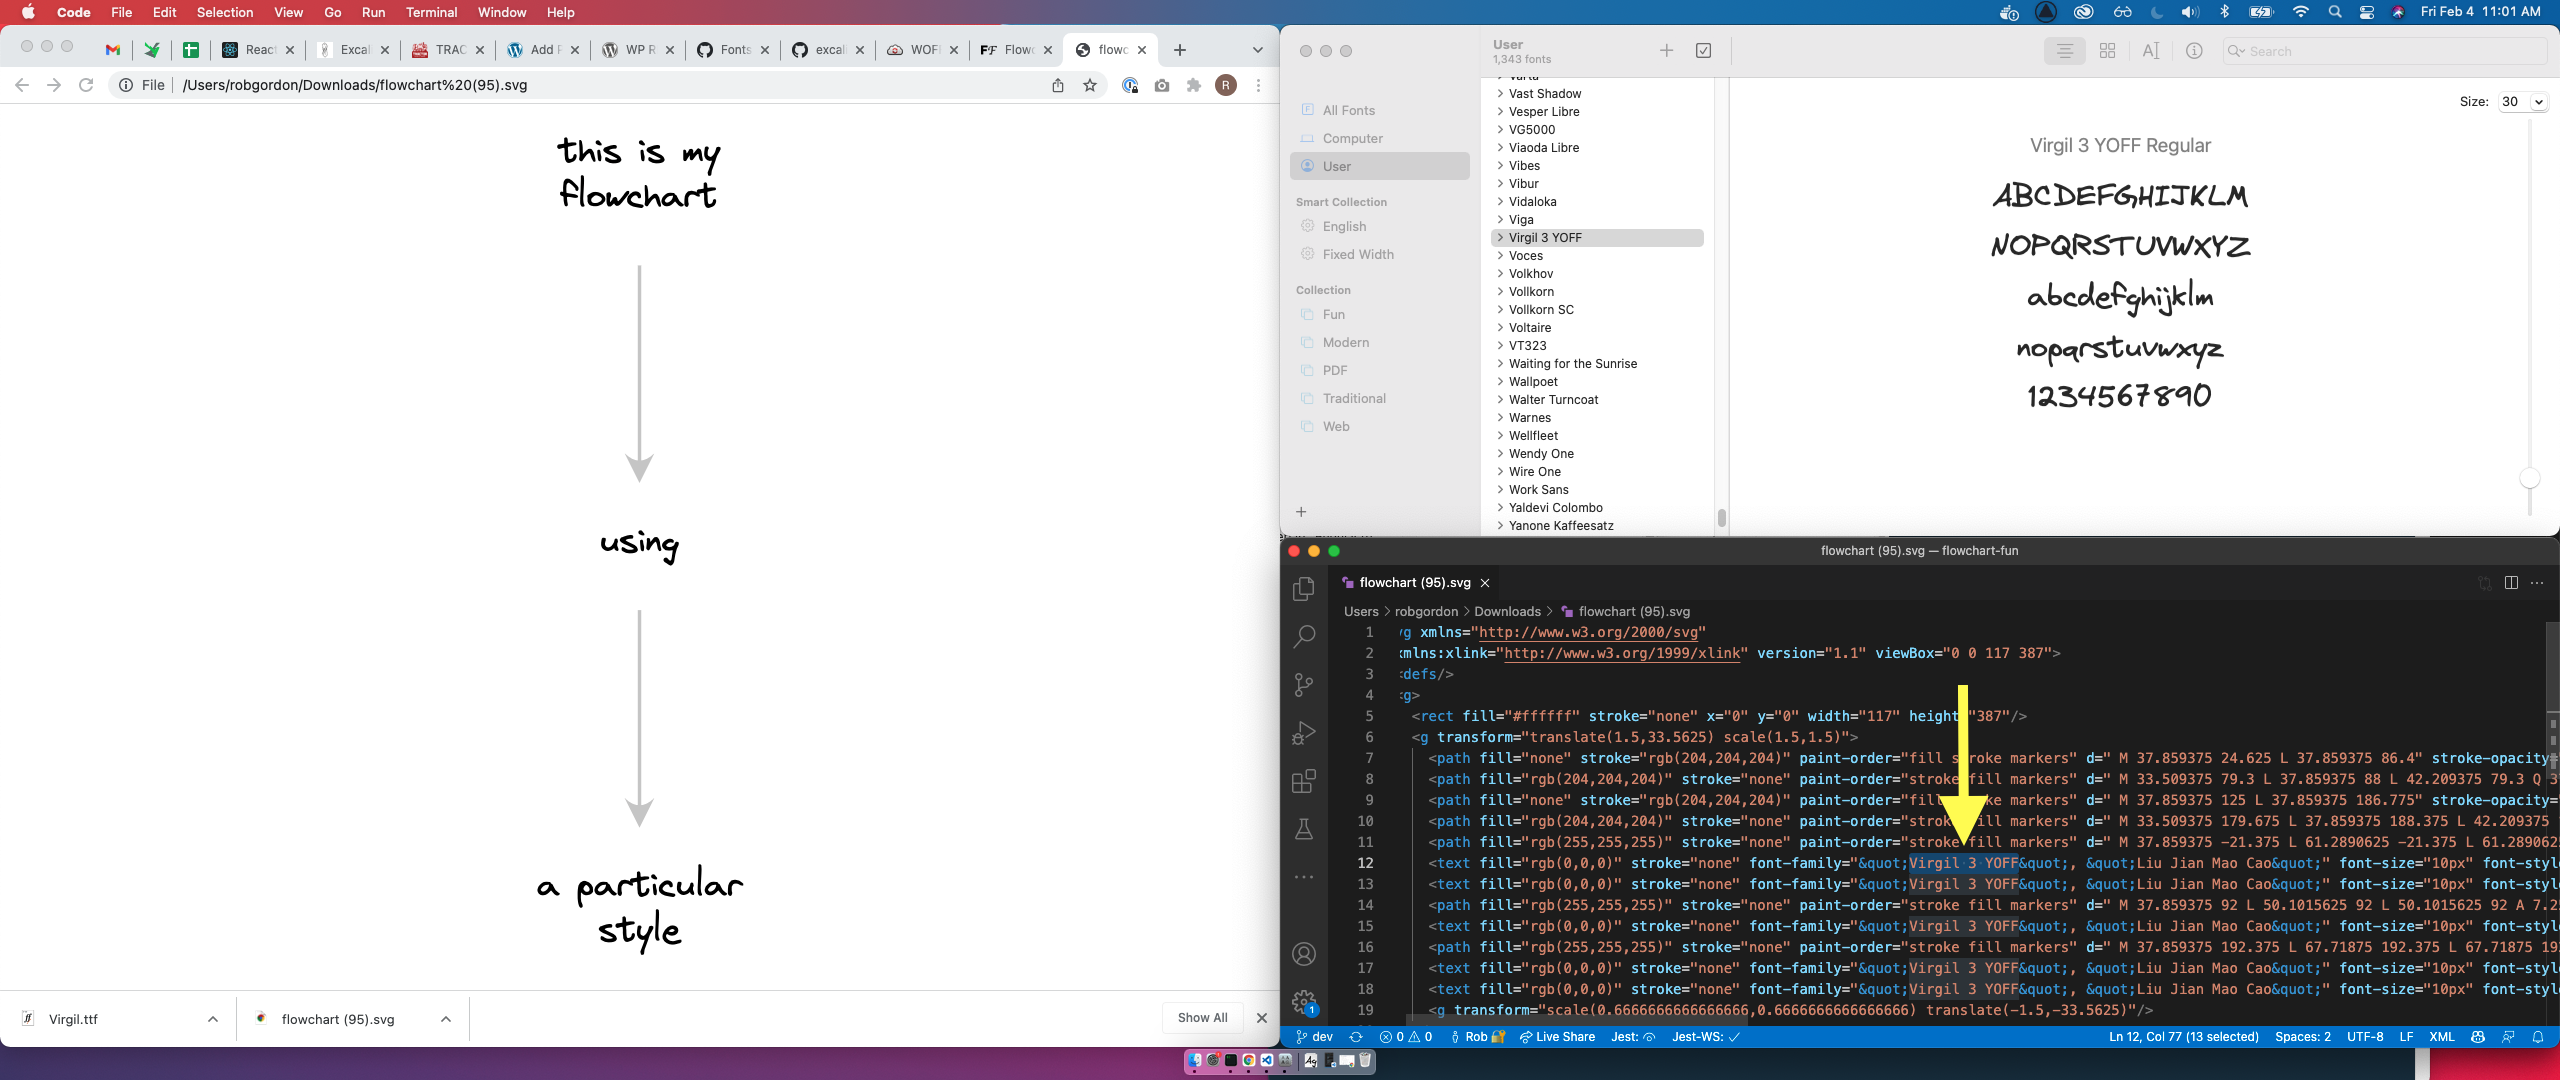This screenshot has height=1080, width=2560.
Task: Click Live Share in the status bar
Action: [x=1556, y=1037]
